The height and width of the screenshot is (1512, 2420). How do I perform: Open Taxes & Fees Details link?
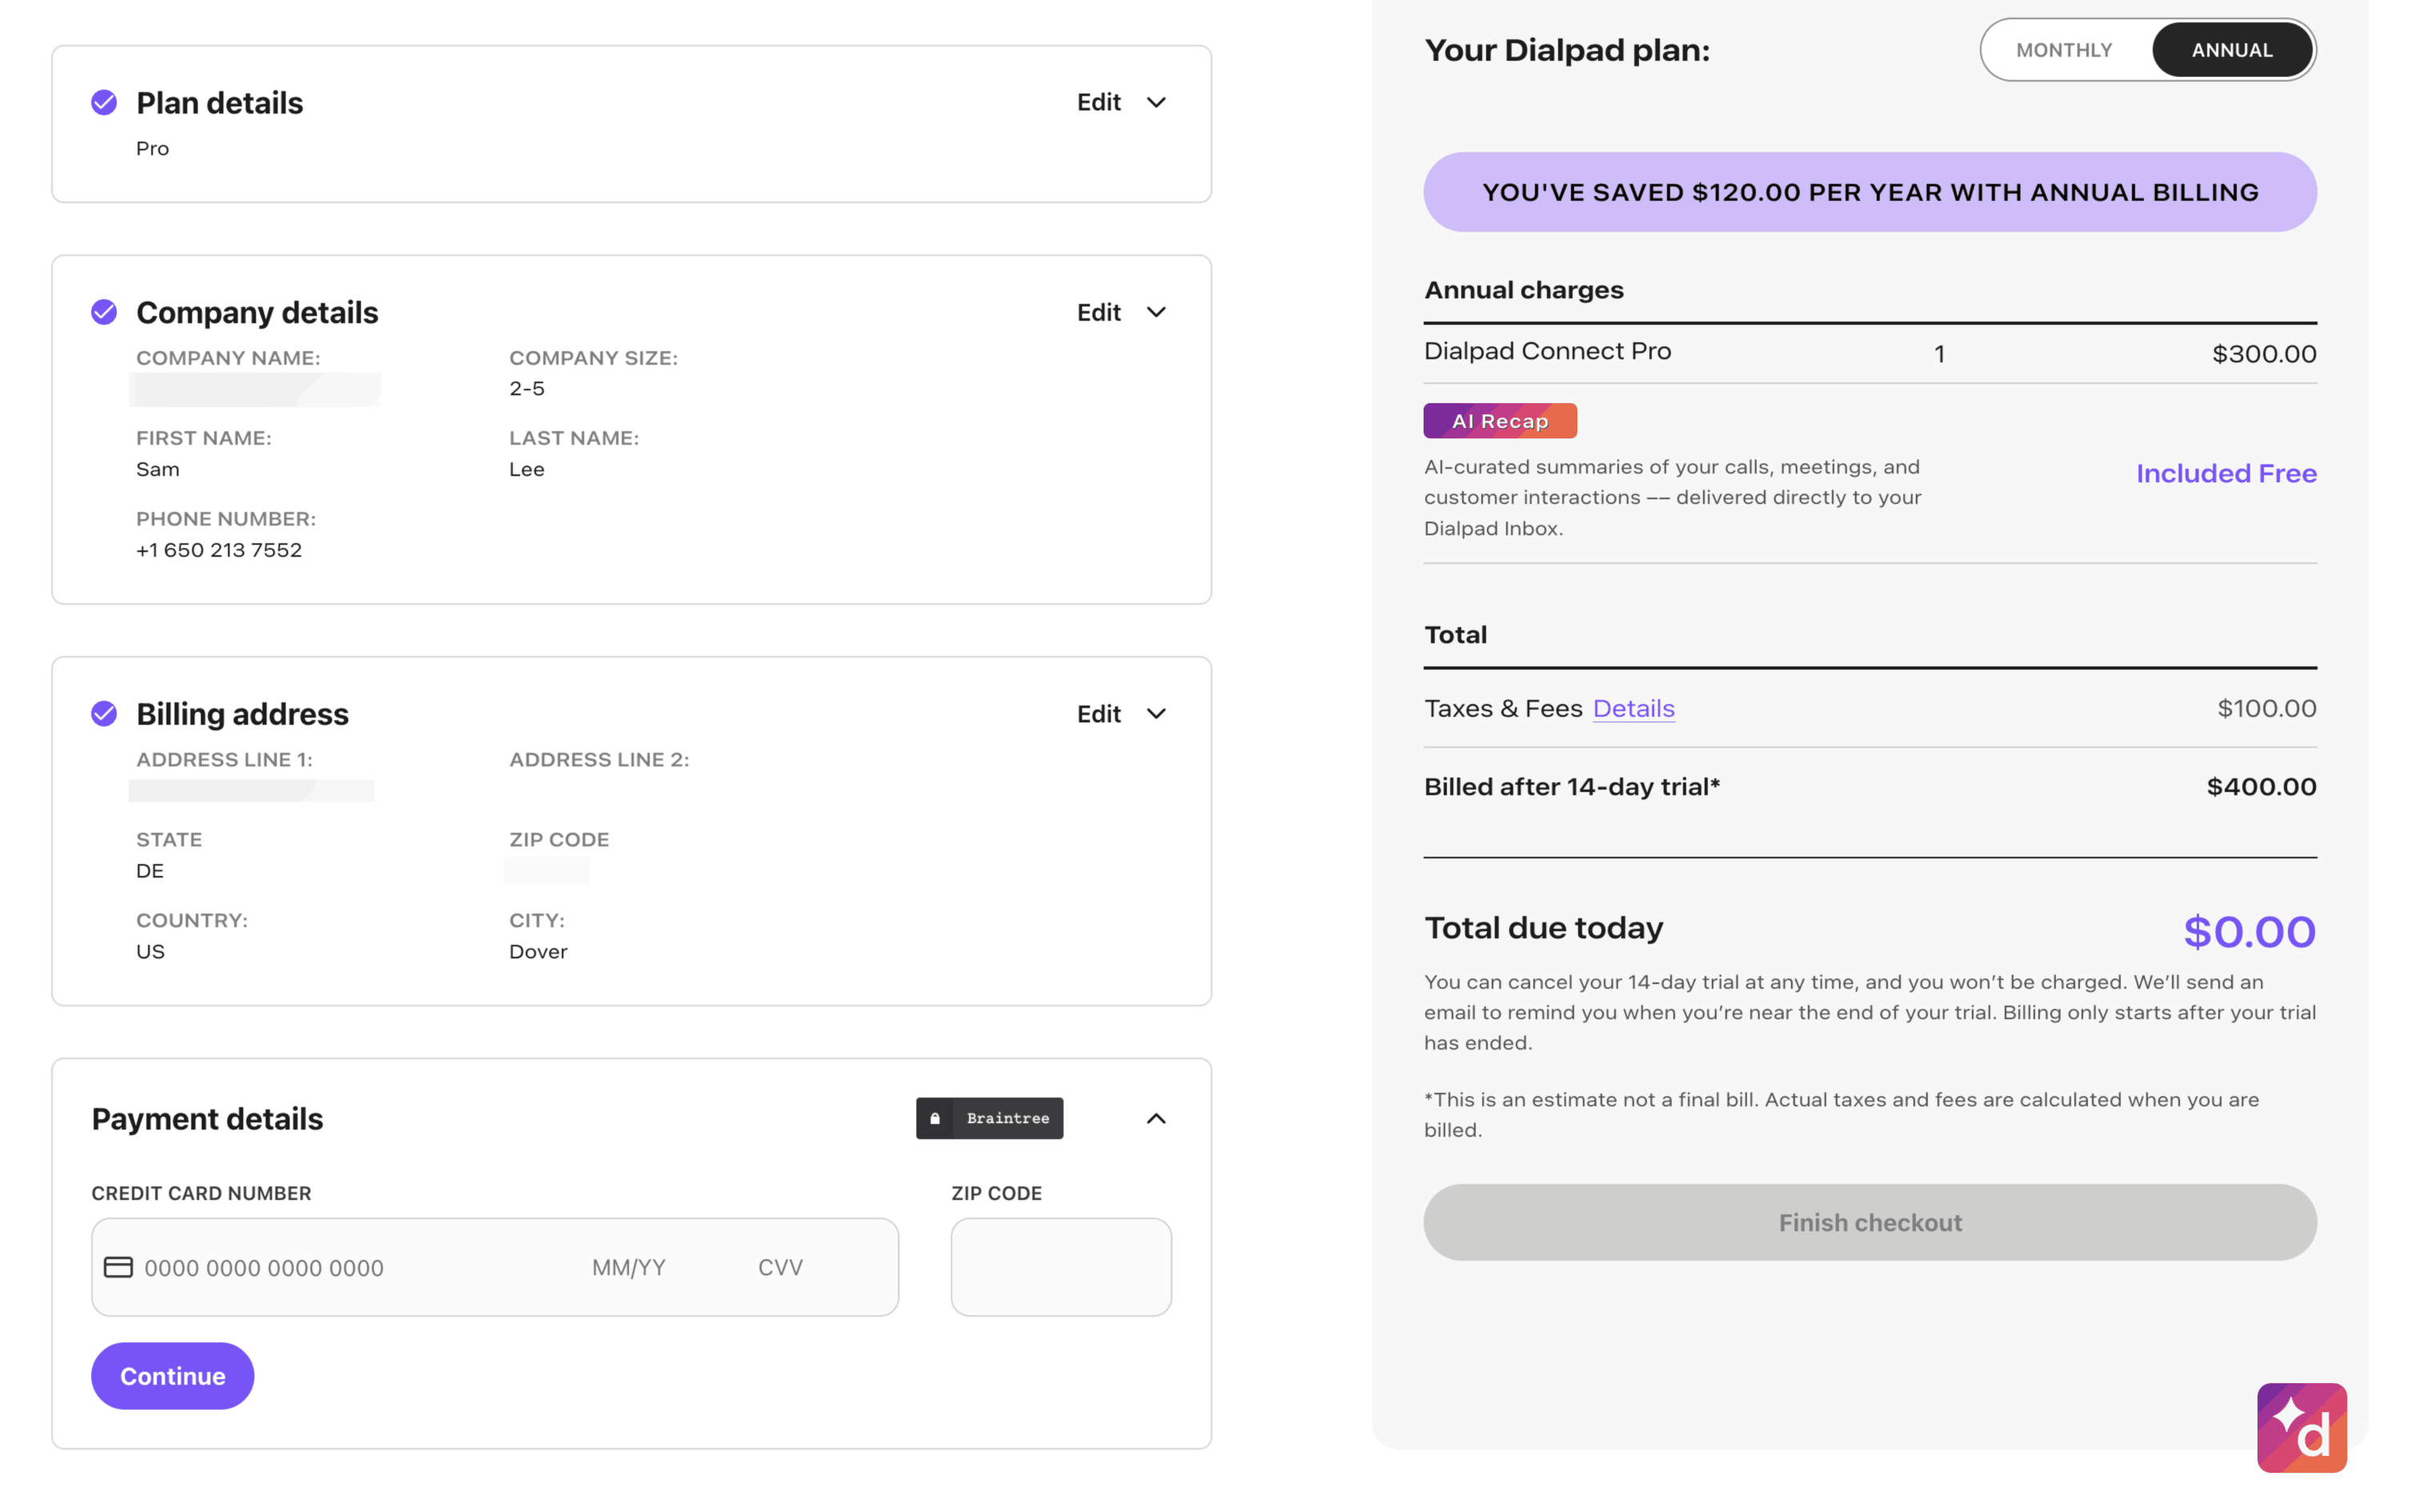click(x=1633, y=708)
